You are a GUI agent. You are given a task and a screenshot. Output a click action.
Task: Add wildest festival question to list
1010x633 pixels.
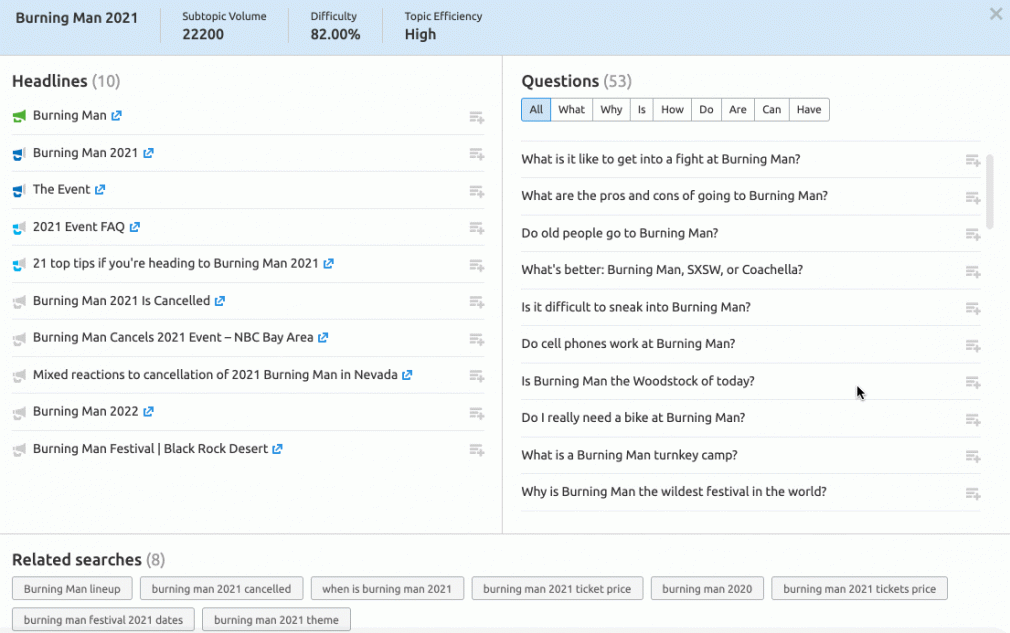pos(973,494)
